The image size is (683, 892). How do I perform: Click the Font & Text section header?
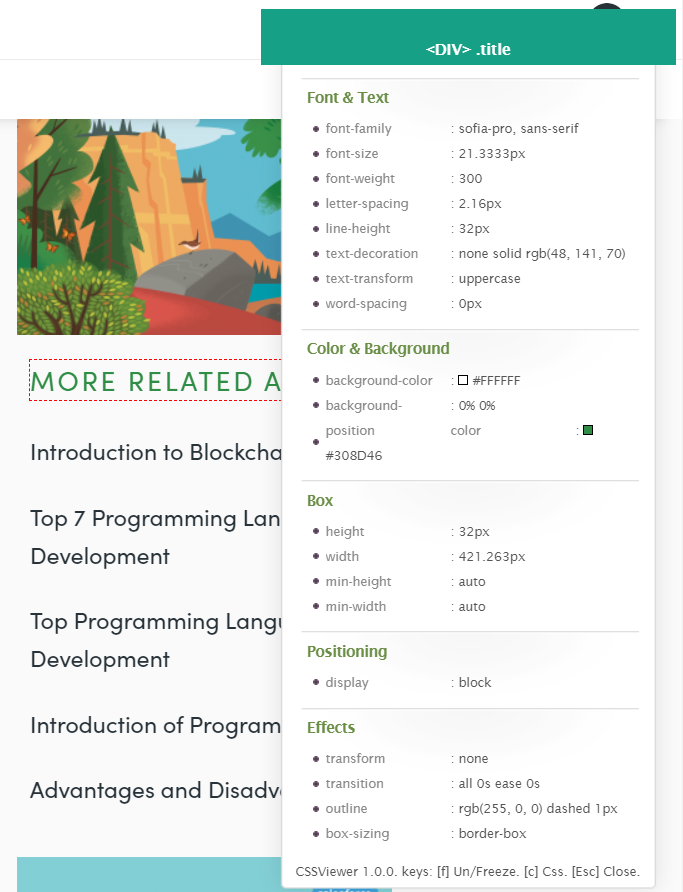[x=348, y=98]
